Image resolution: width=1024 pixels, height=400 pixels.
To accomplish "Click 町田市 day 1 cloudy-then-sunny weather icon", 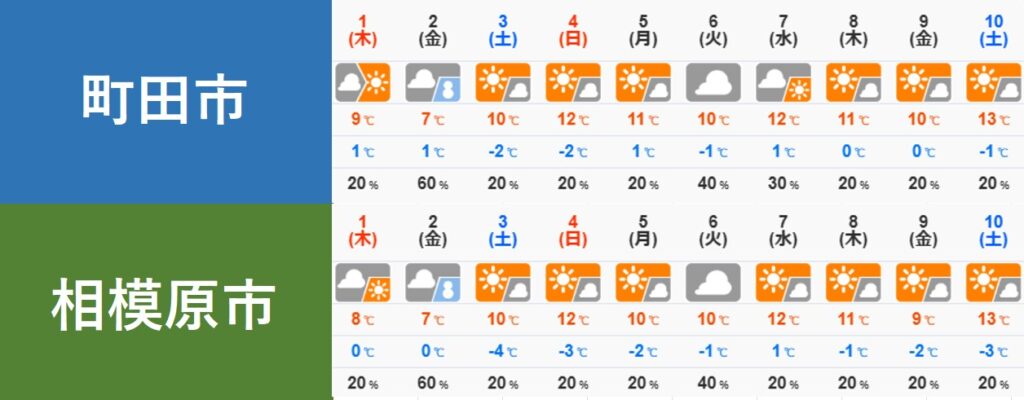I will tap(361, 83).
